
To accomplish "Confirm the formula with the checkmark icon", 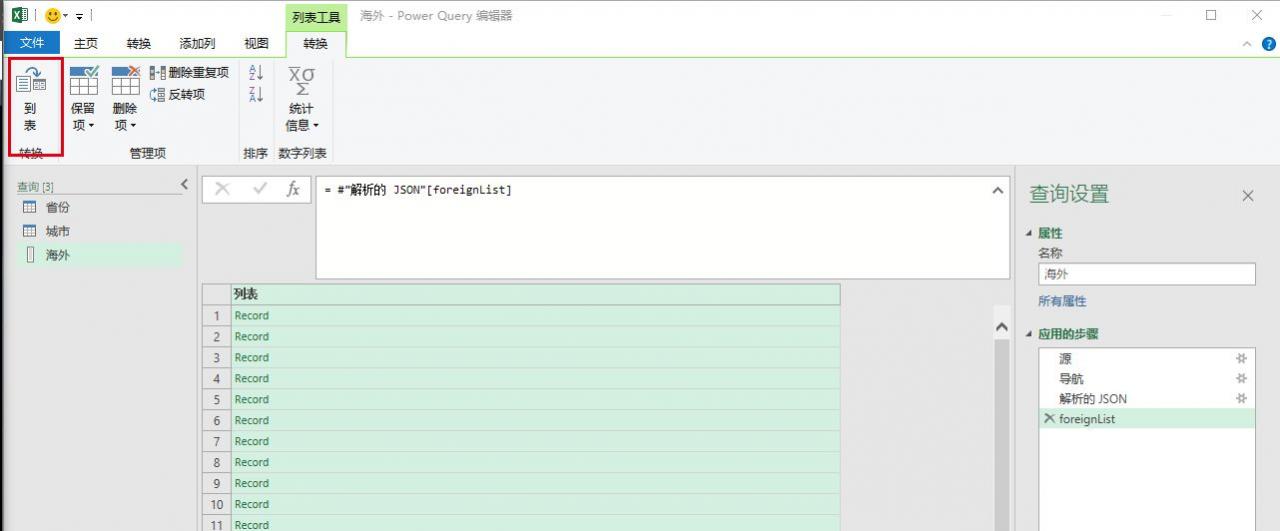I will click(x=260, y=189).
